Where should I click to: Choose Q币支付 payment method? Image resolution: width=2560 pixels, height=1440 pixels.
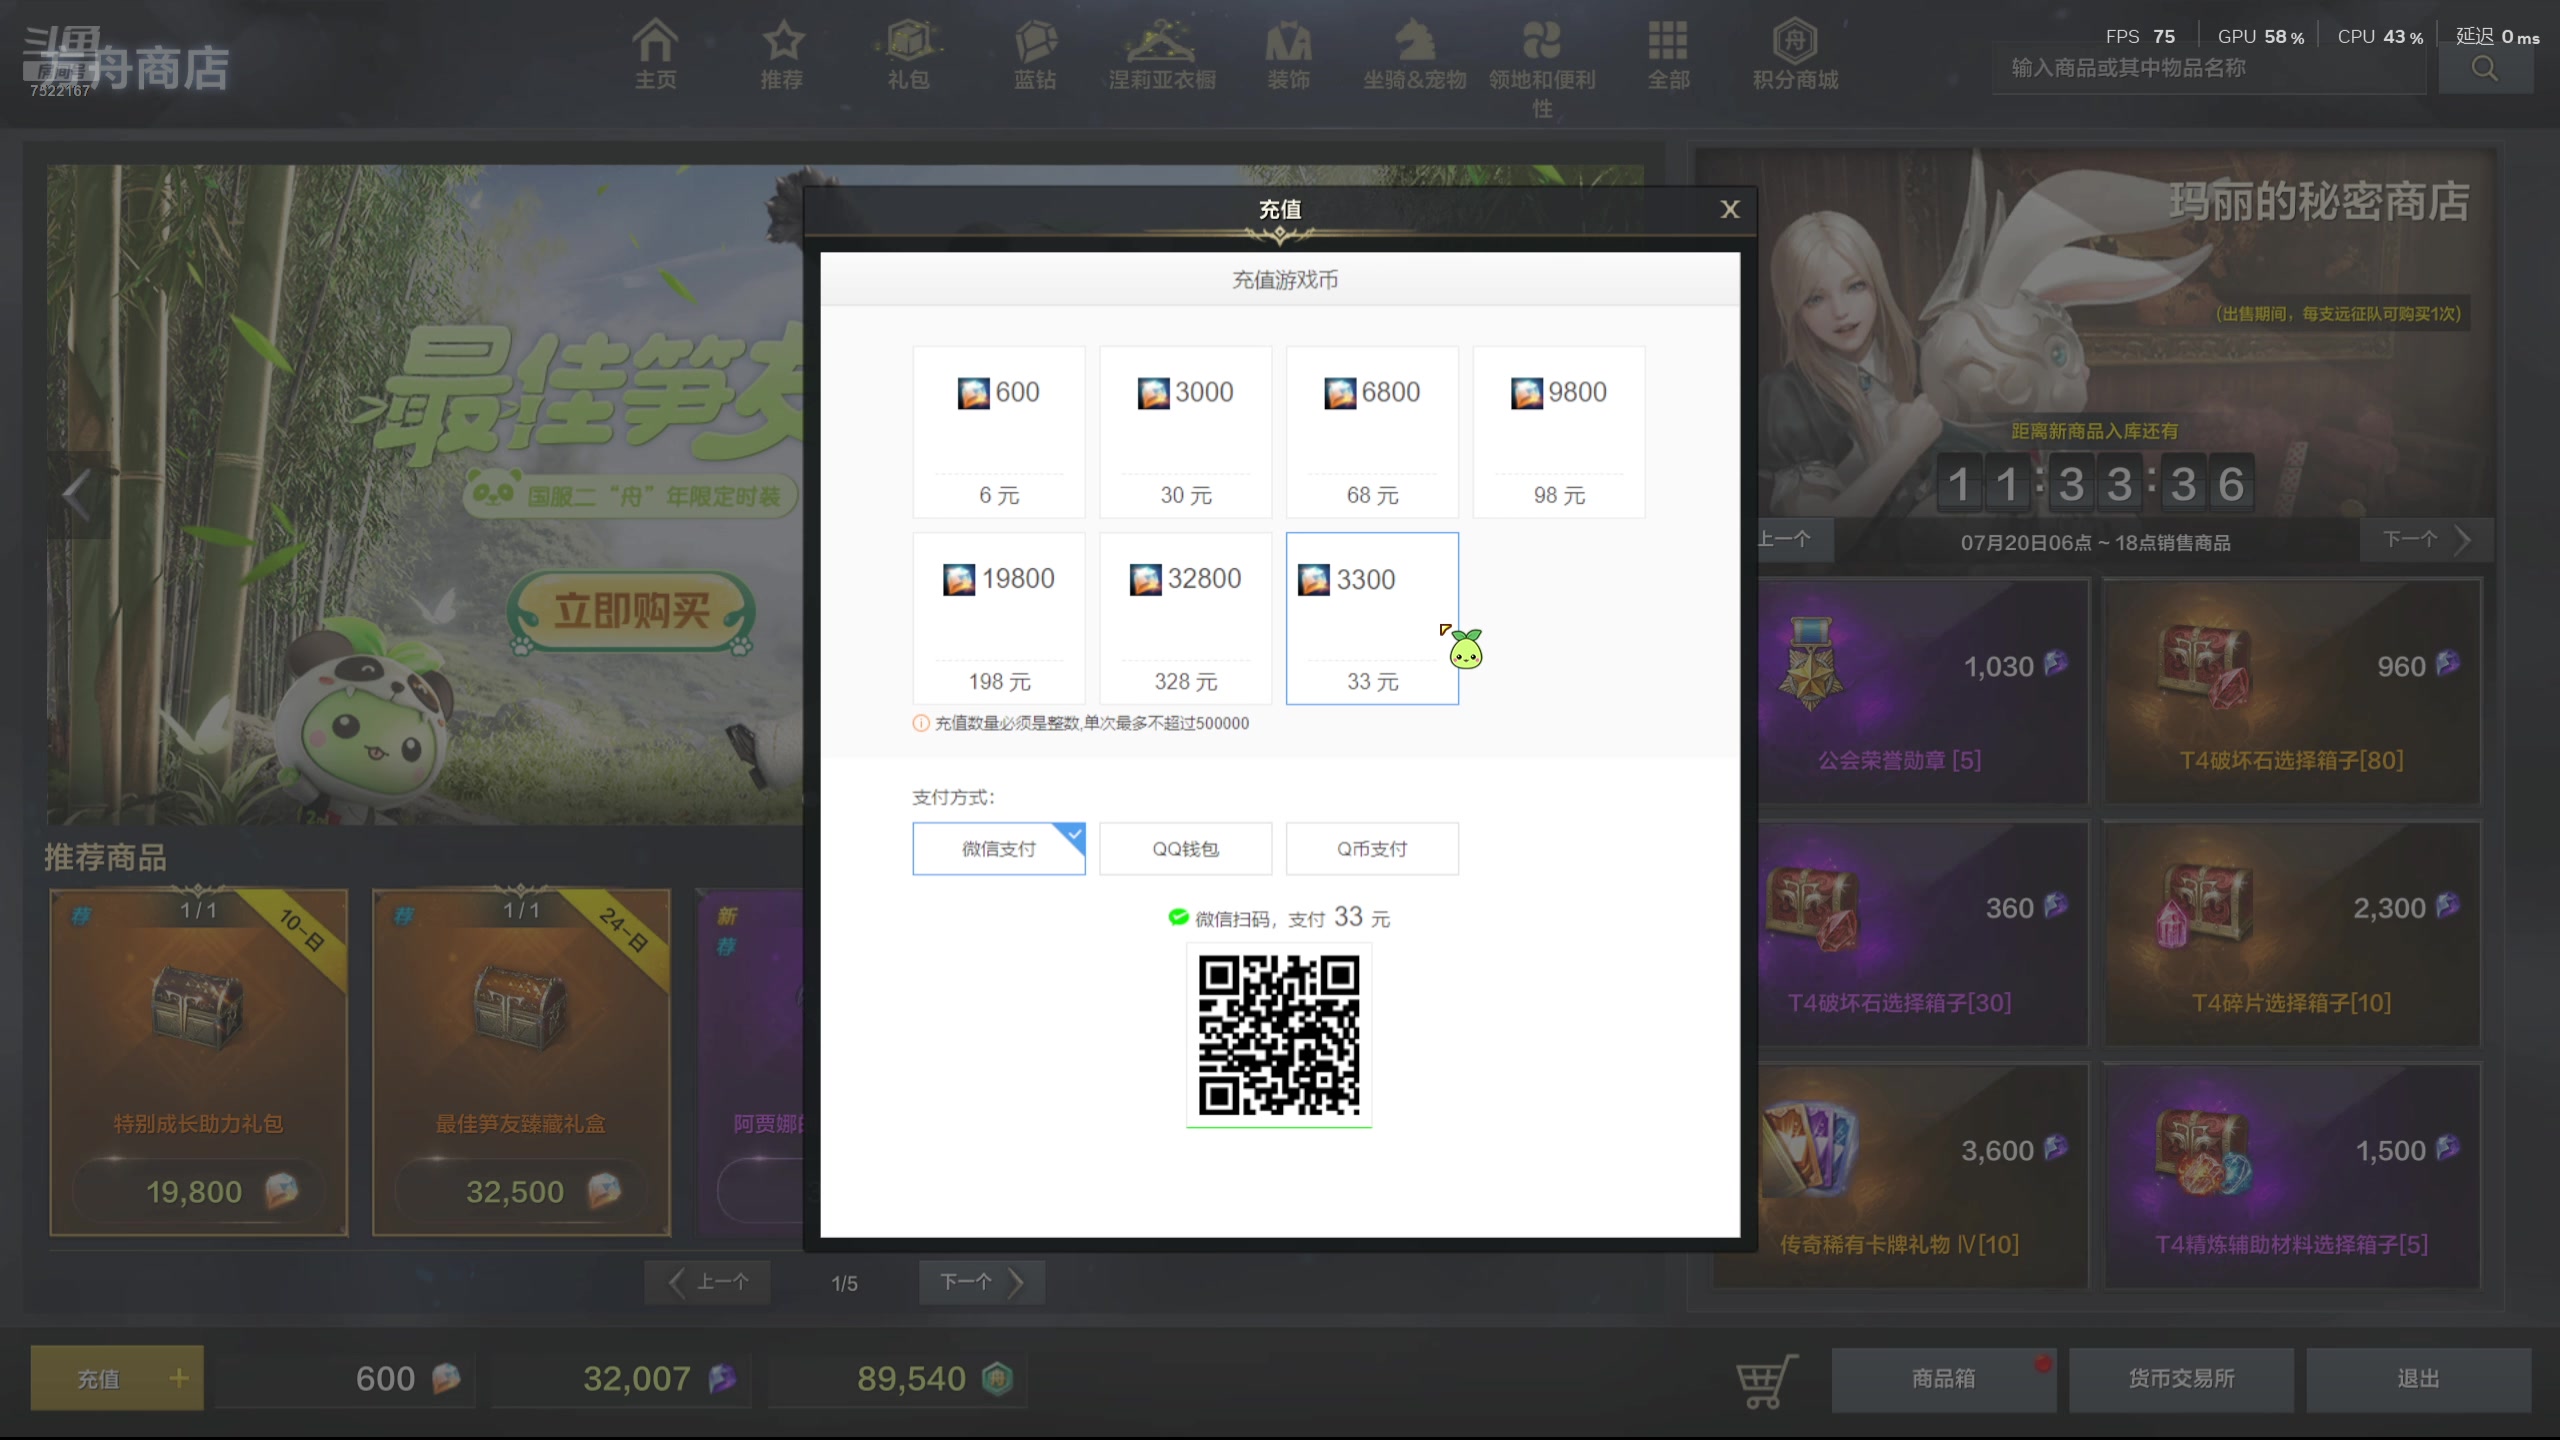point(1372,849)
